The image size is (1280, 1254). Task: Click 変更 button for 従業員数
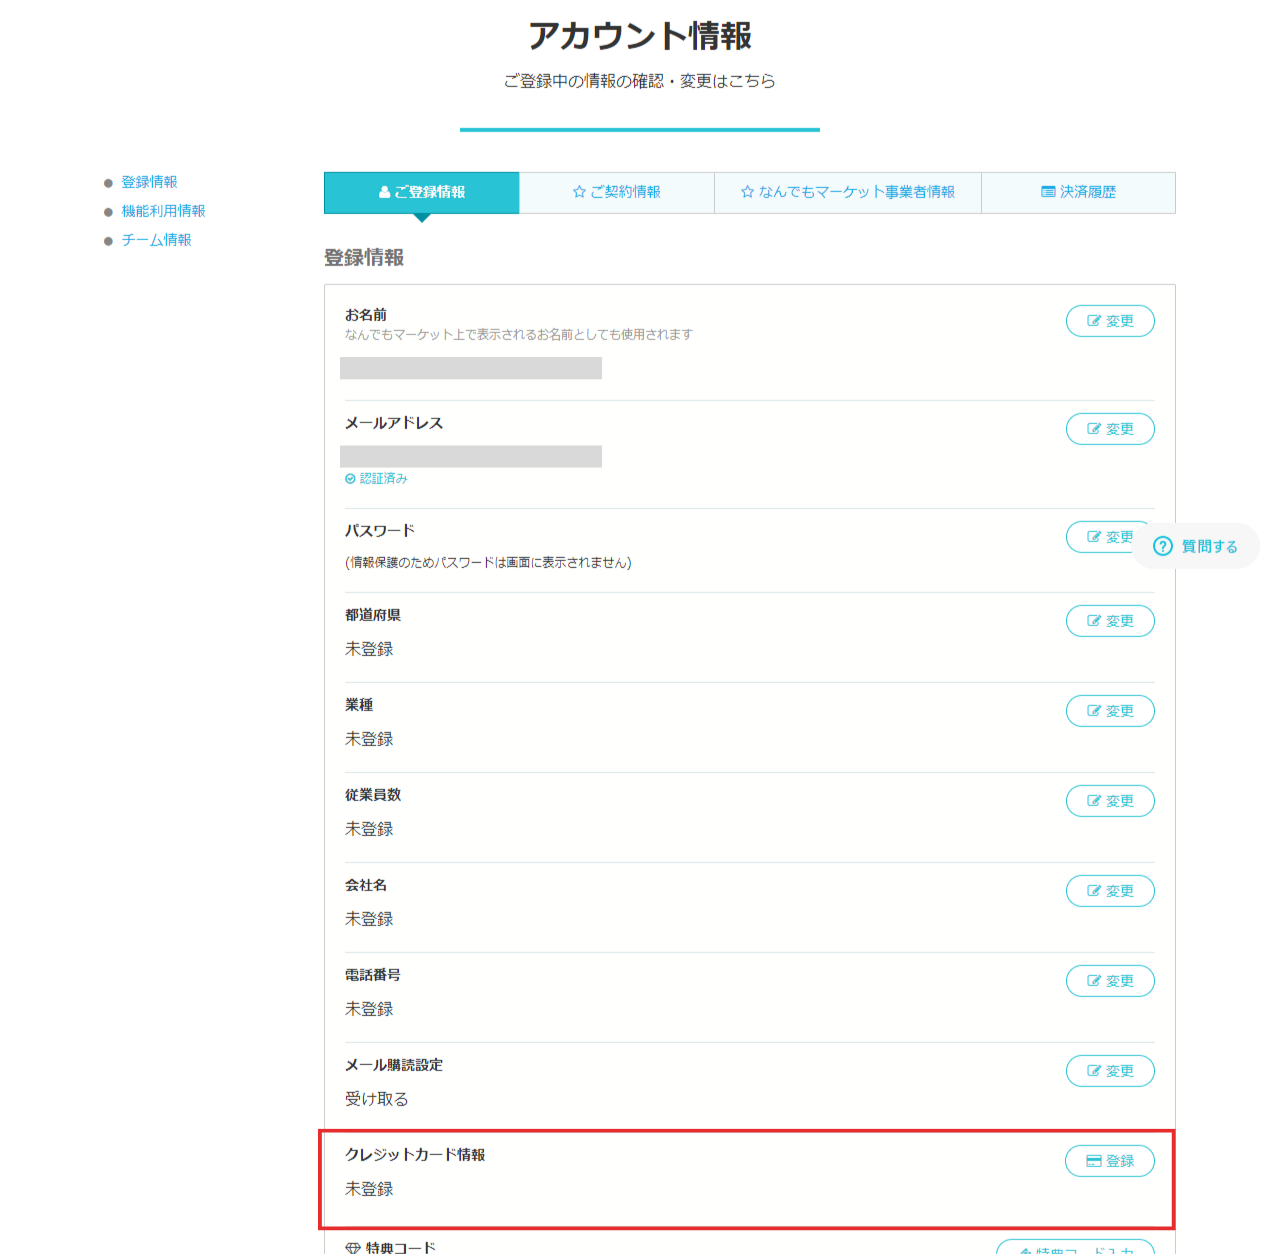[x=1110, y=801]
